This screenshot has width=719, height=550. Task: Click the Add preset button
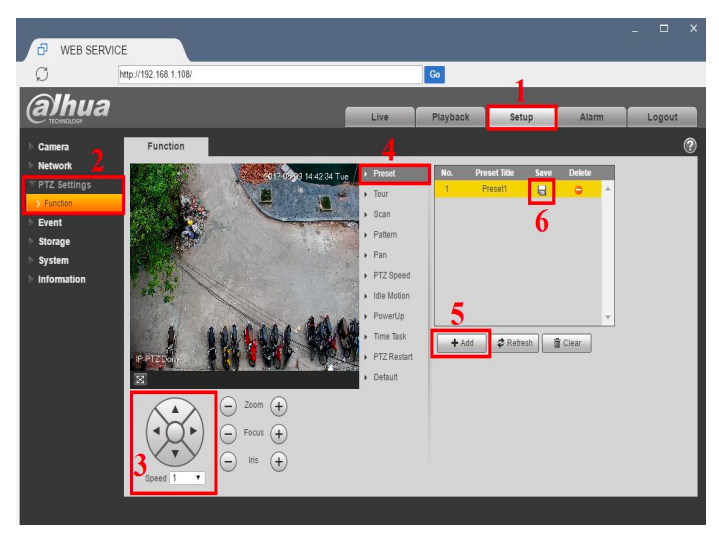click(x=461, y=343)
